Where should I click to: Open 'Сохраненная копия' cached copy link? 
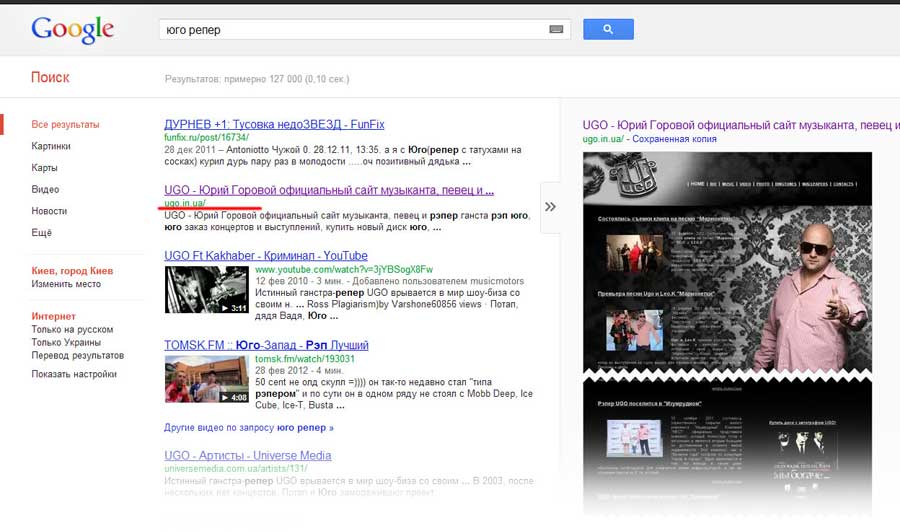(x=674, y=139)
